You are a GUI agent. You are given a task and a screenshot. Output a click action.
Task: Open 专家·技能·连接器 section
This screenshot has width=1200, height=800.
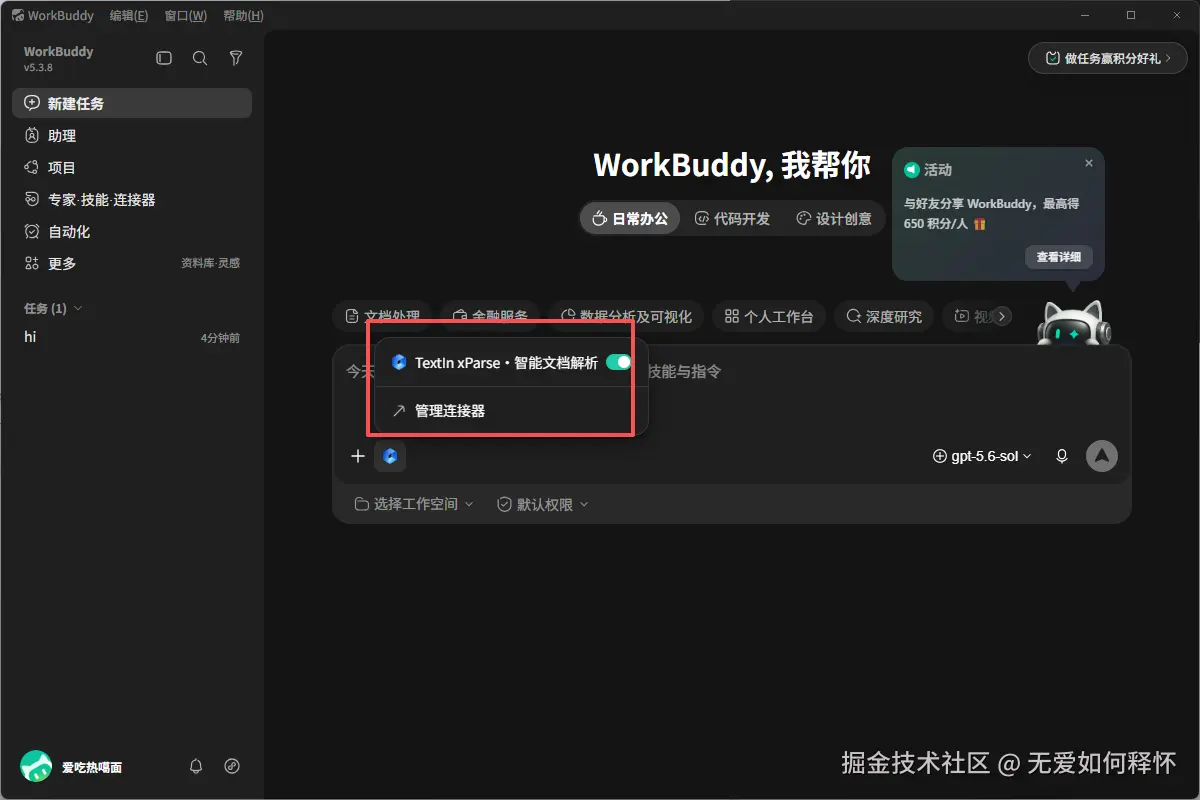click(132, 199)
